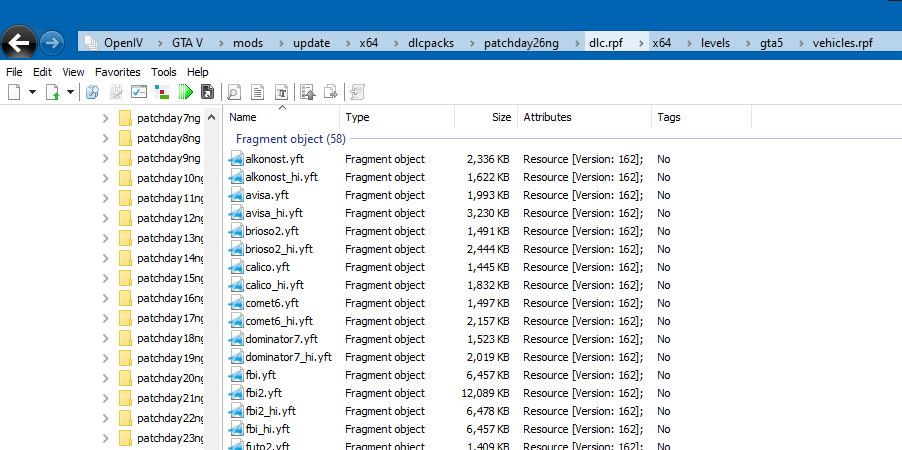Expand the patchday12ng tree folder
Viewport: 902px width, 450px height.
coord(105,218)
